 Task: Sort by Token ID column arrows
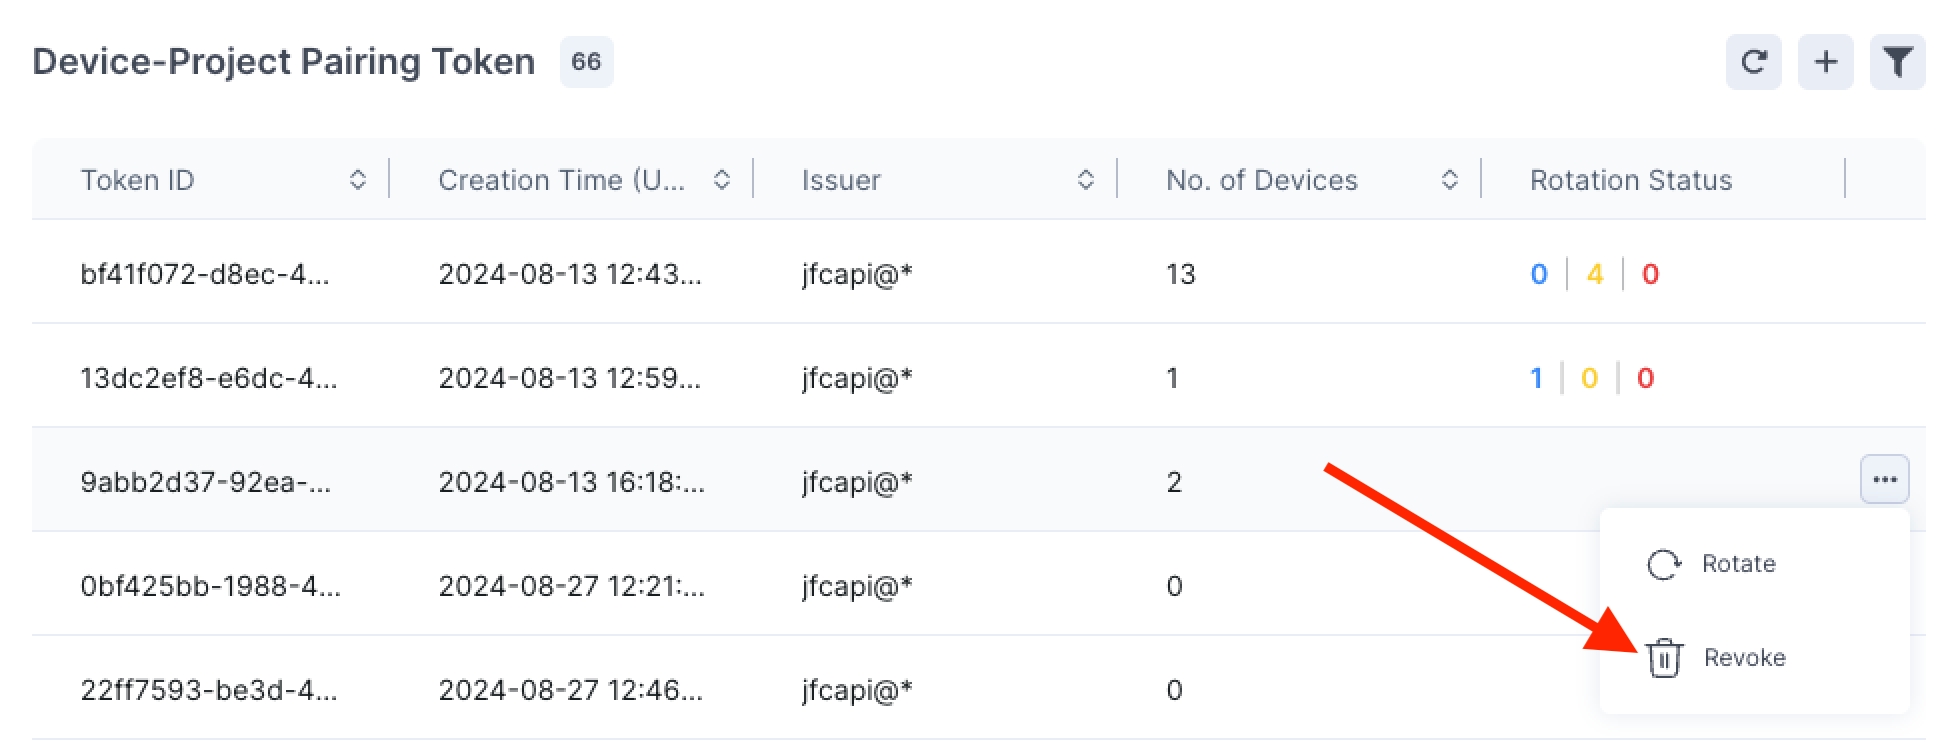pos(357,180)
